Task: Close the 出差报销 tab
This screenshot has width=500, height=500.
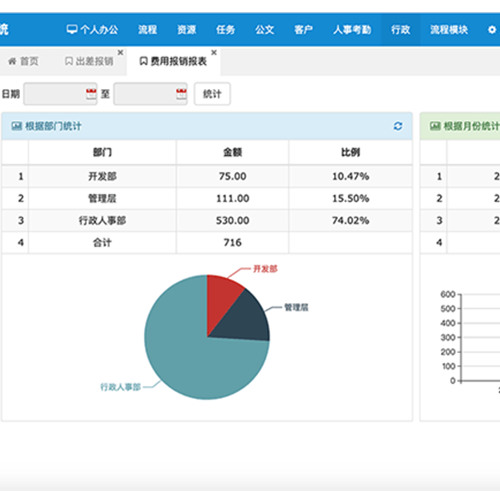Action: (120, 53)
